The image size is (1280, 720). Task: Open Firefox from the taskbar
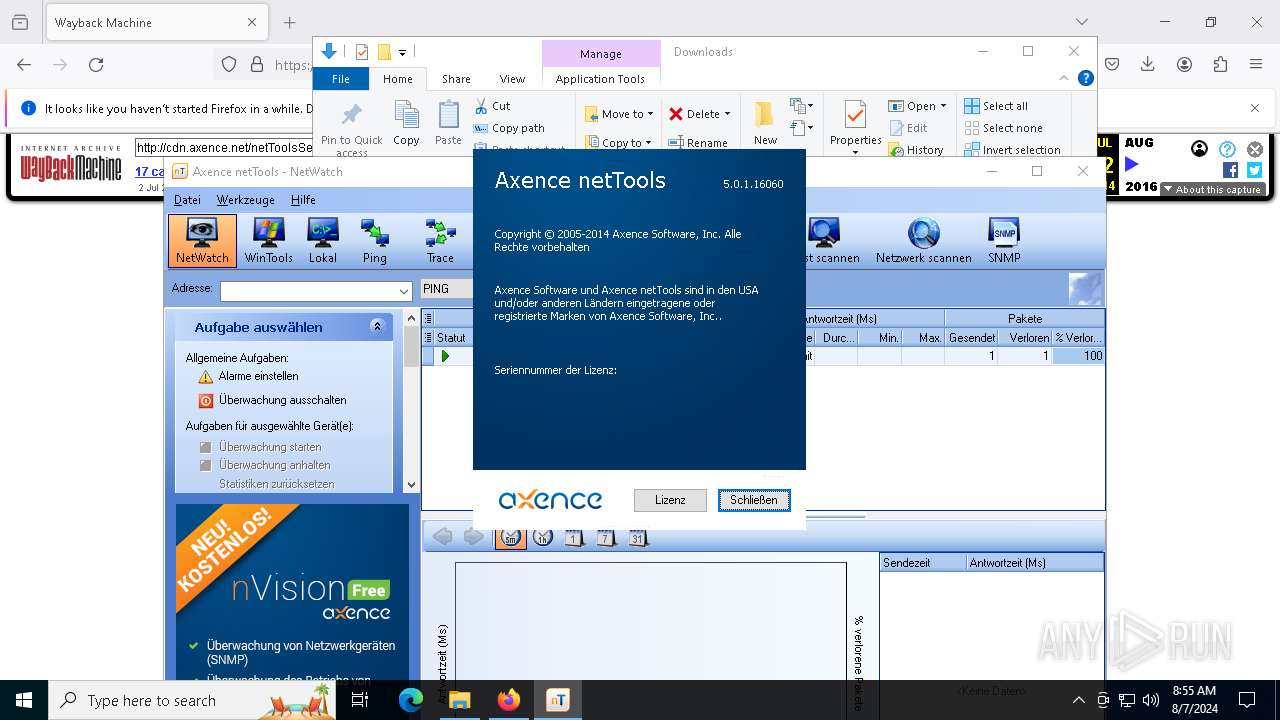(x=508, y=700)
